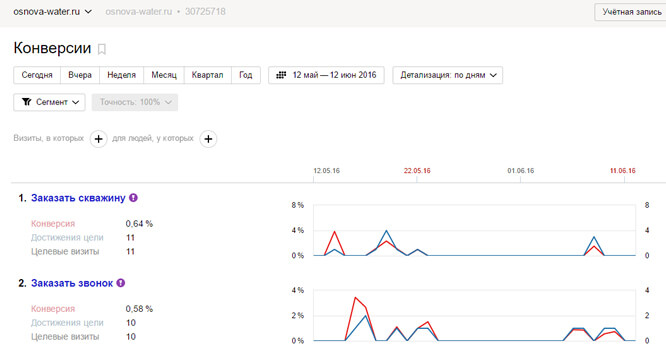The height and width of the screenshot is (360, 666).
Task: Open the calendar icon in the date range
Action: pos(281,75)
